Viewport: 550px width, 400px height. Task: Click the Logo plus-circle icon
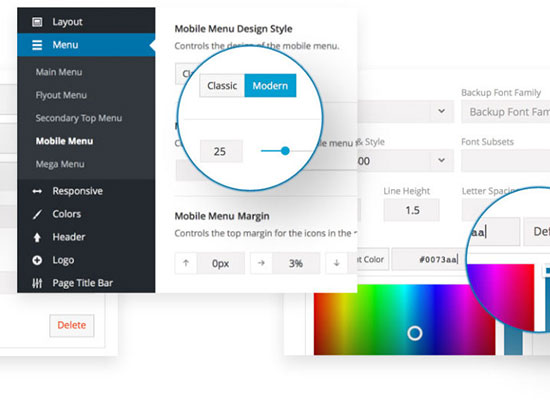(37, 260)
